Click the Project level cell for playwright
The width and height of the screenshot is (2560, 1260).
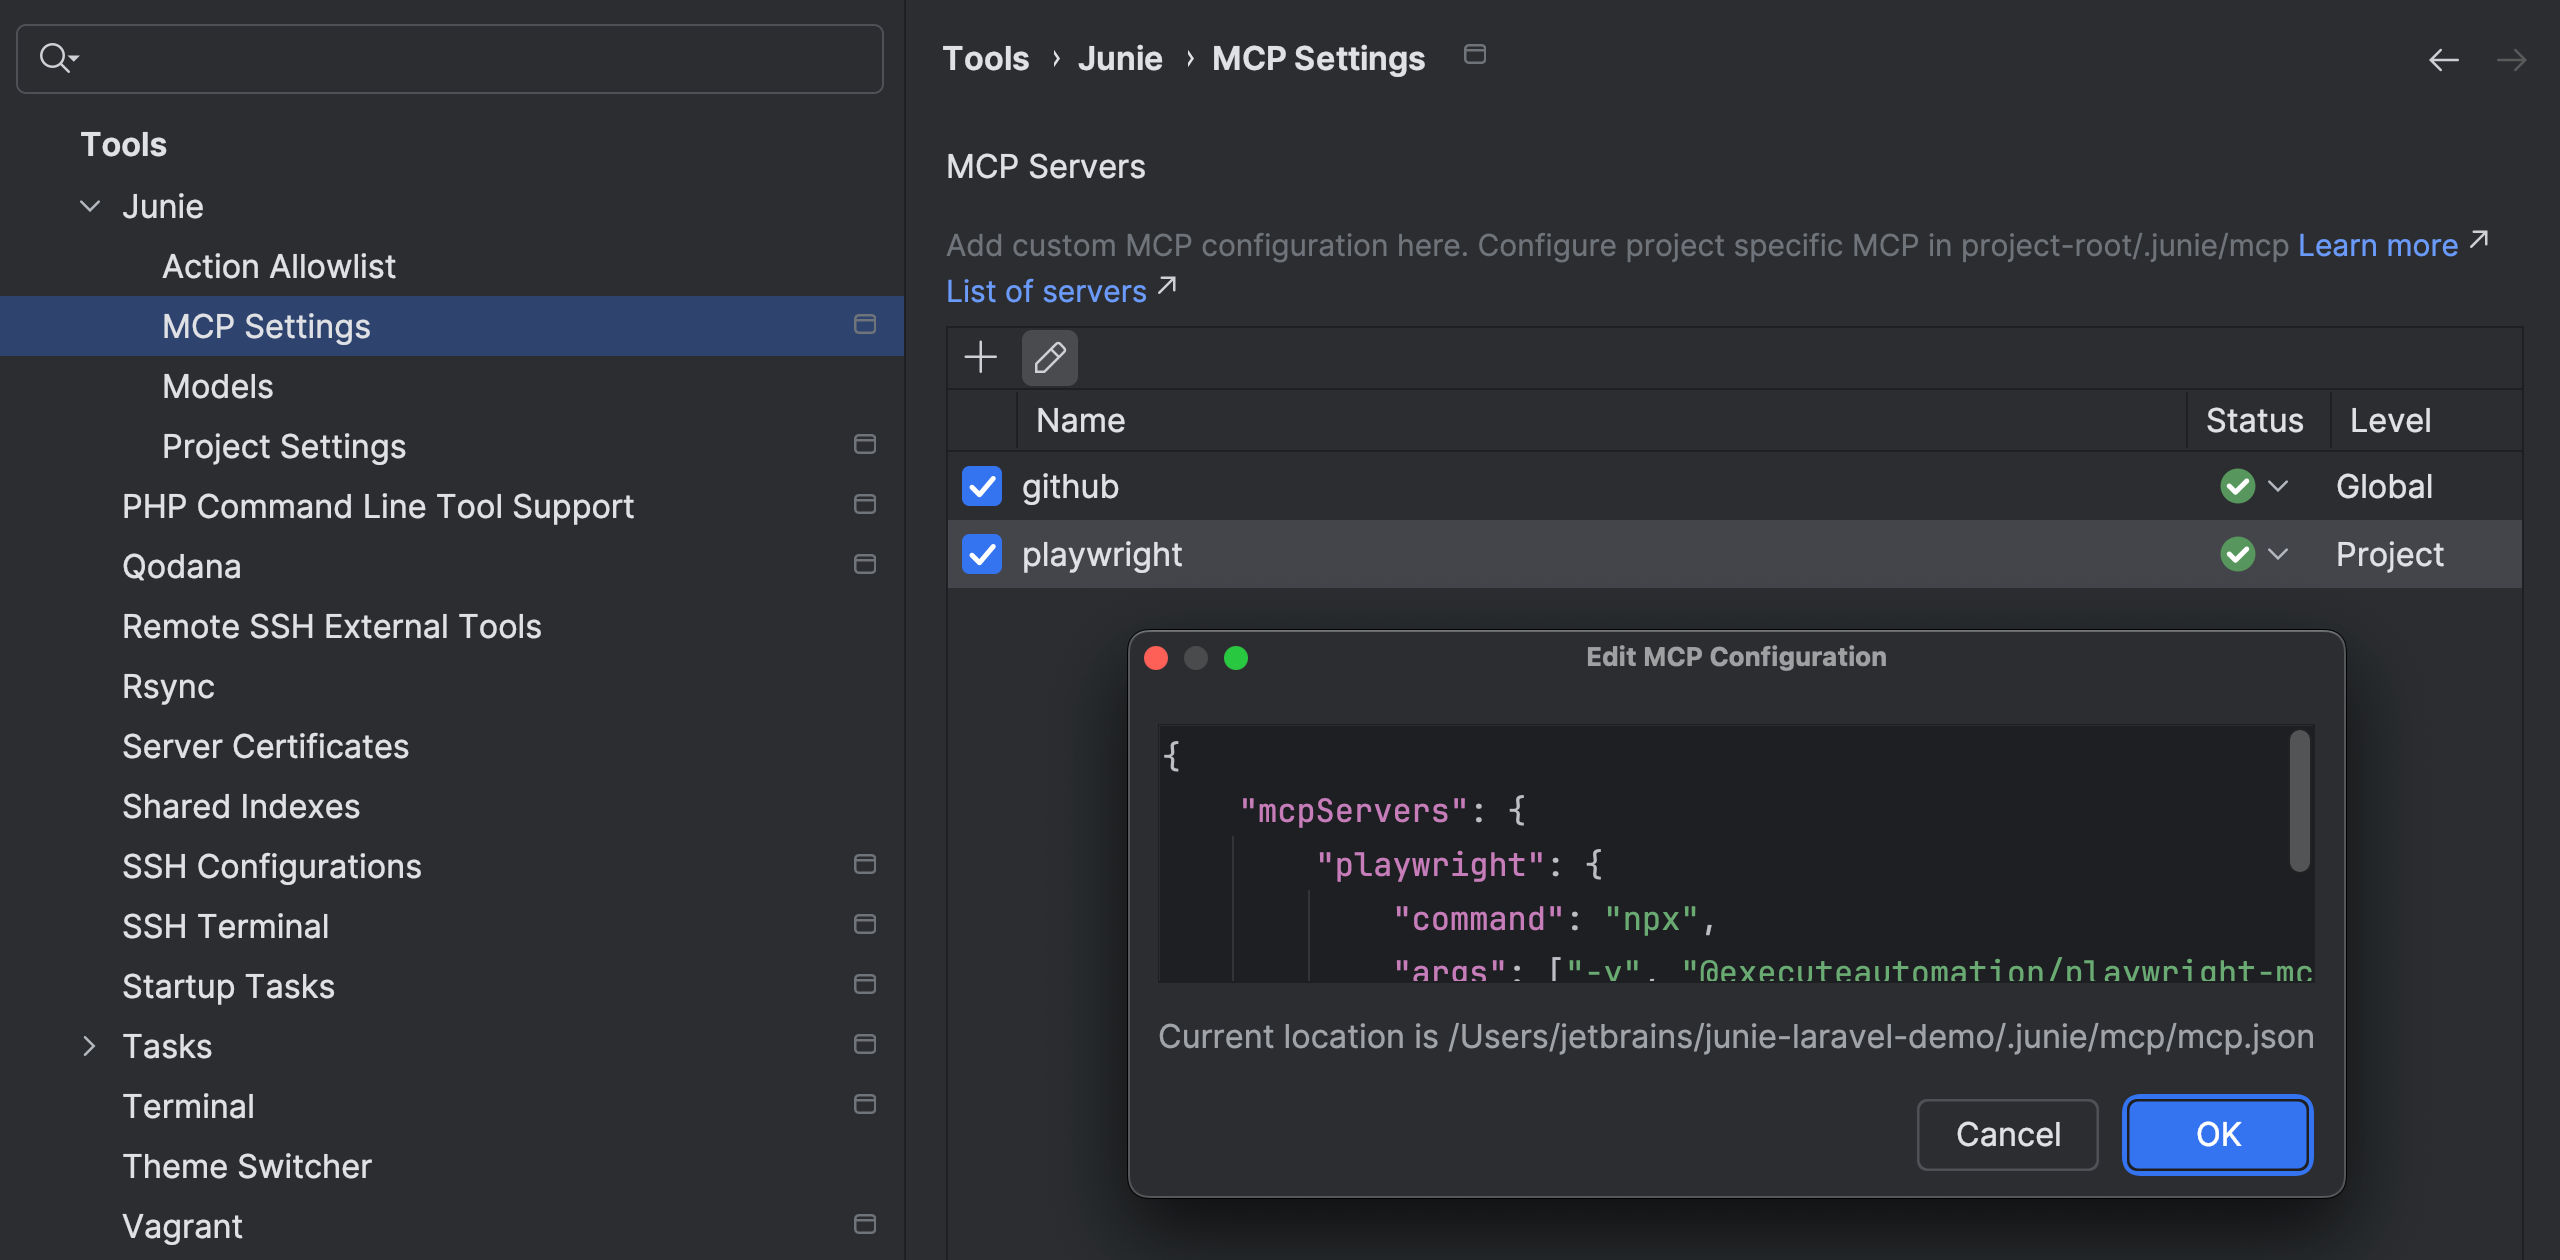[2389, 554]
